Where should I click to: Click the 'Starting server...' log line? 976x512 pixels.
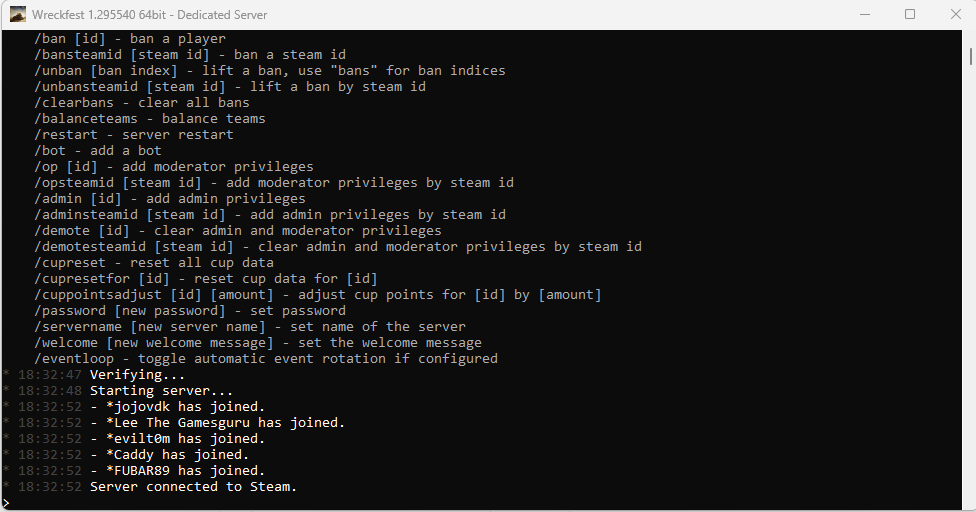161,391
